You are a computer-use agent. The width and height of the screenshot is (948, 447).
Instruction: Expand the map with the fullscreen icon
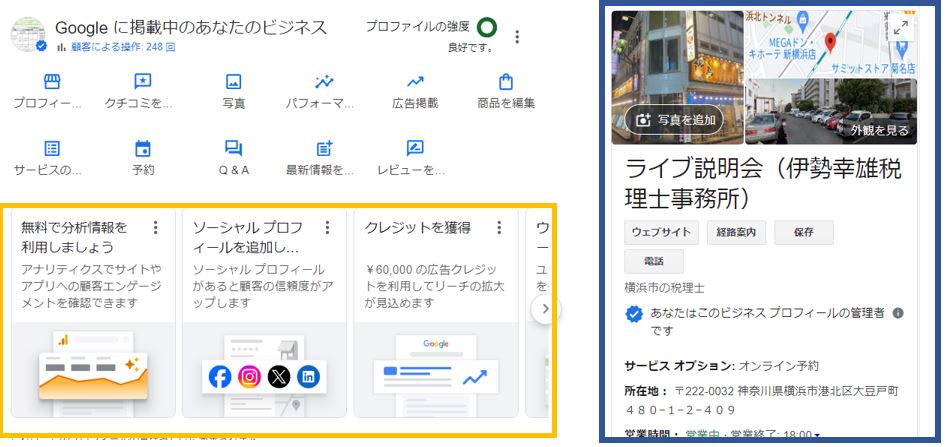tap(901, 27)
